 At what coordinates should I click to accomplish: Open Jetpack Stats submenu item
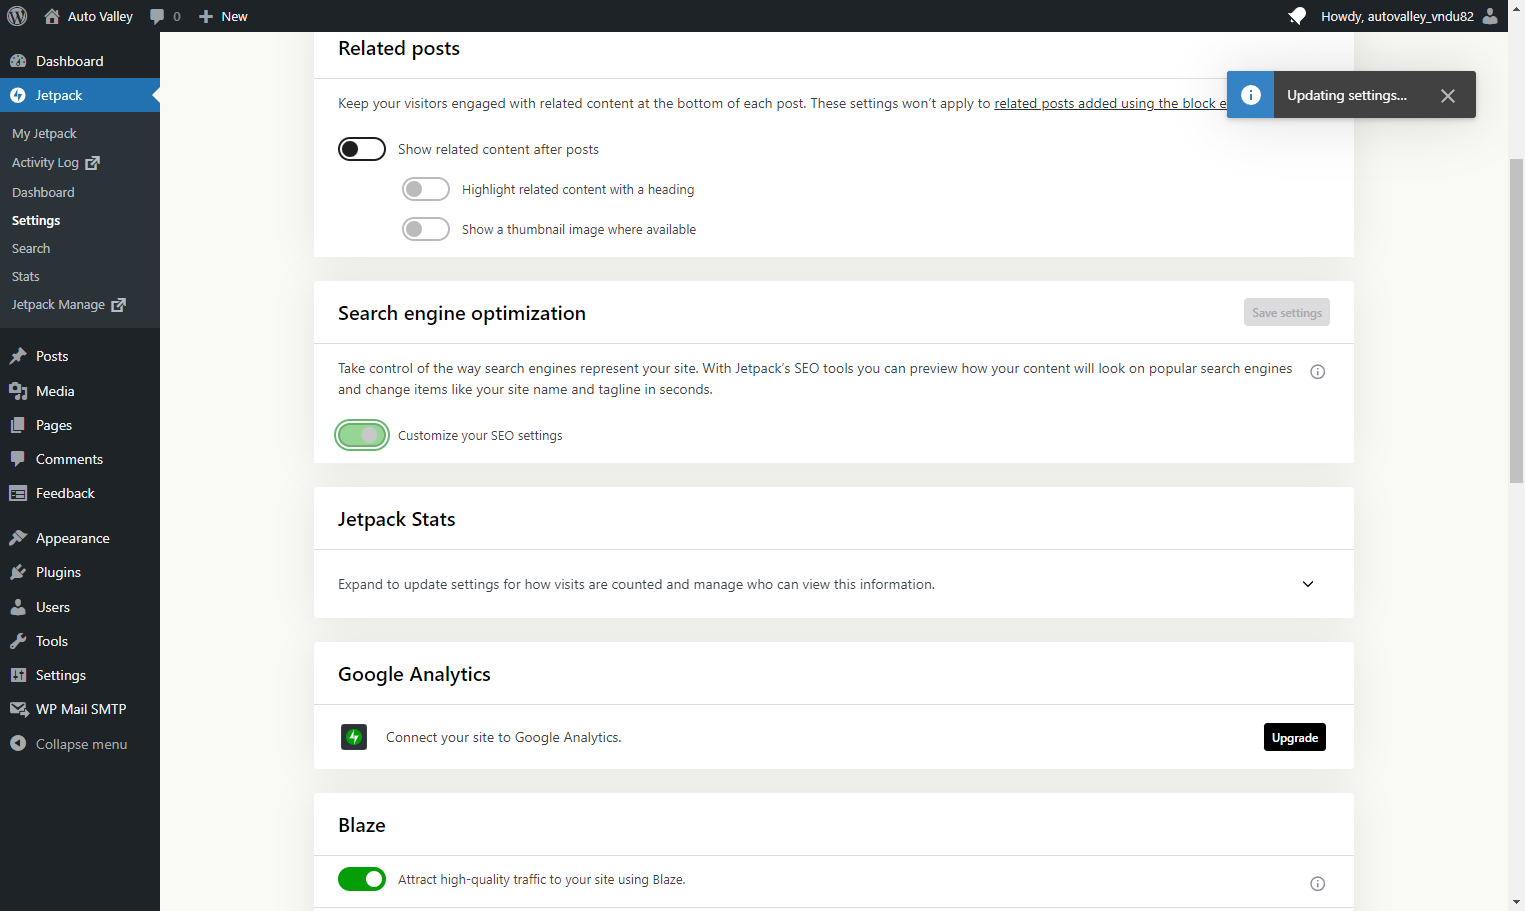pyautogui.click(x=26, y=276)
